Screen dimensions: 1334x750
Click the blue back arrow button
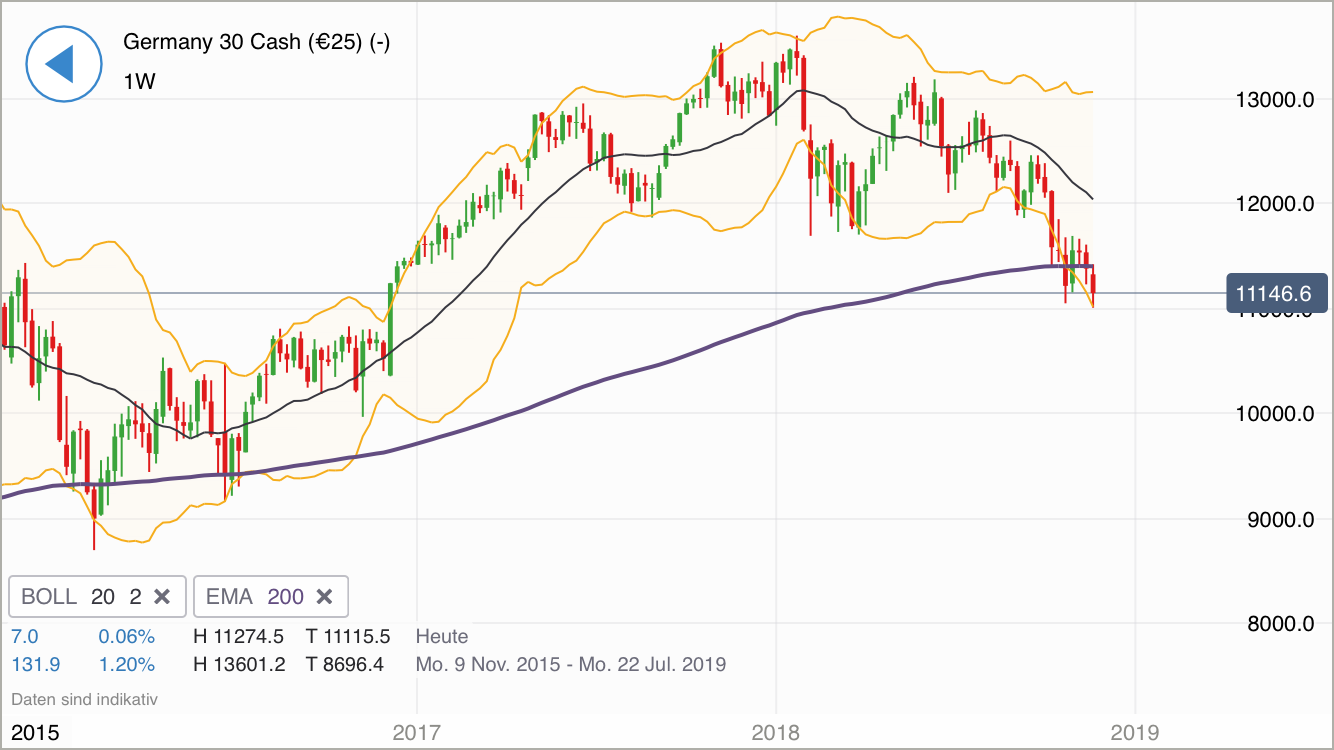pyautogui.click(x=63, y=64)
